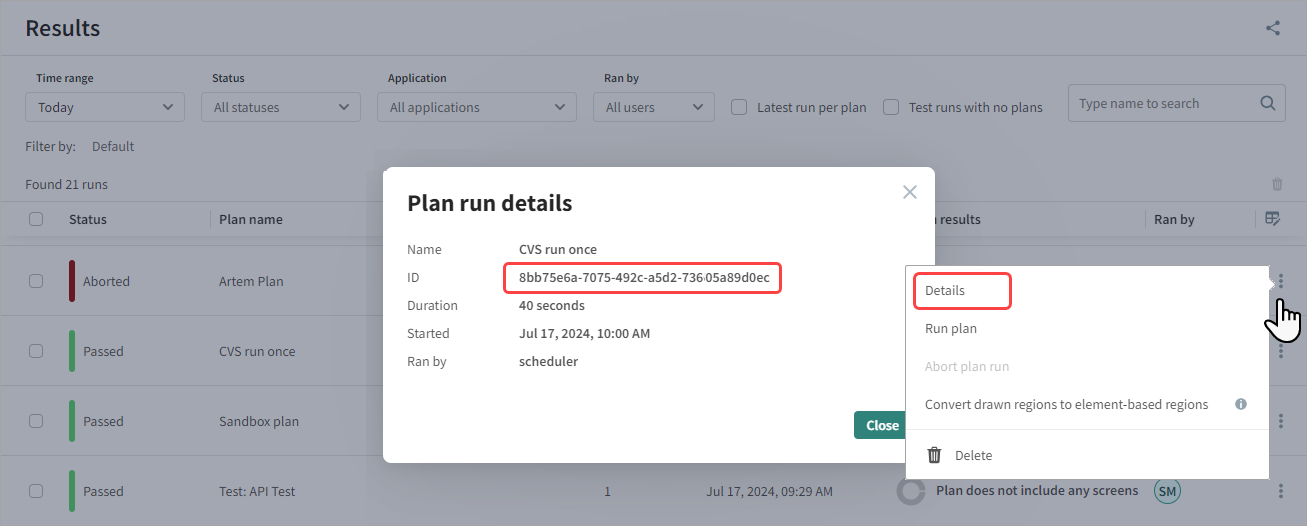Enable Latest run per plan checkbox
The width and height of the screenshot is (1307, 526).
point(740,107)
